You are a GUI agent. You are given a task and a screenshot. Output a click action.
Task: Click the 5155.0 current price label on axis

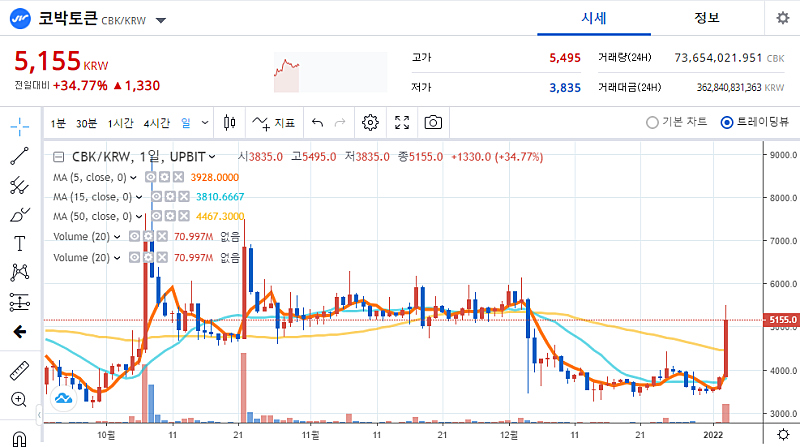coord(781,320)
